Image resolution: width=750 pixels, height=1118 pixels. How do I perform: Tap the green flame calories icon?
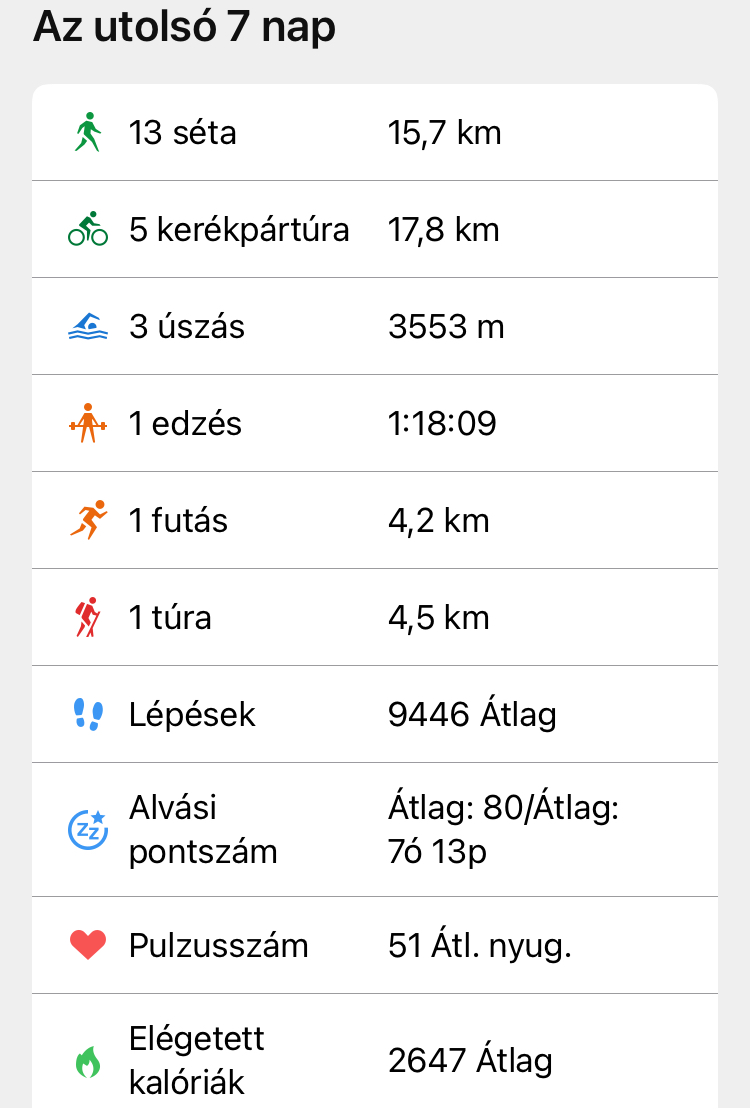click(88, 1060)
